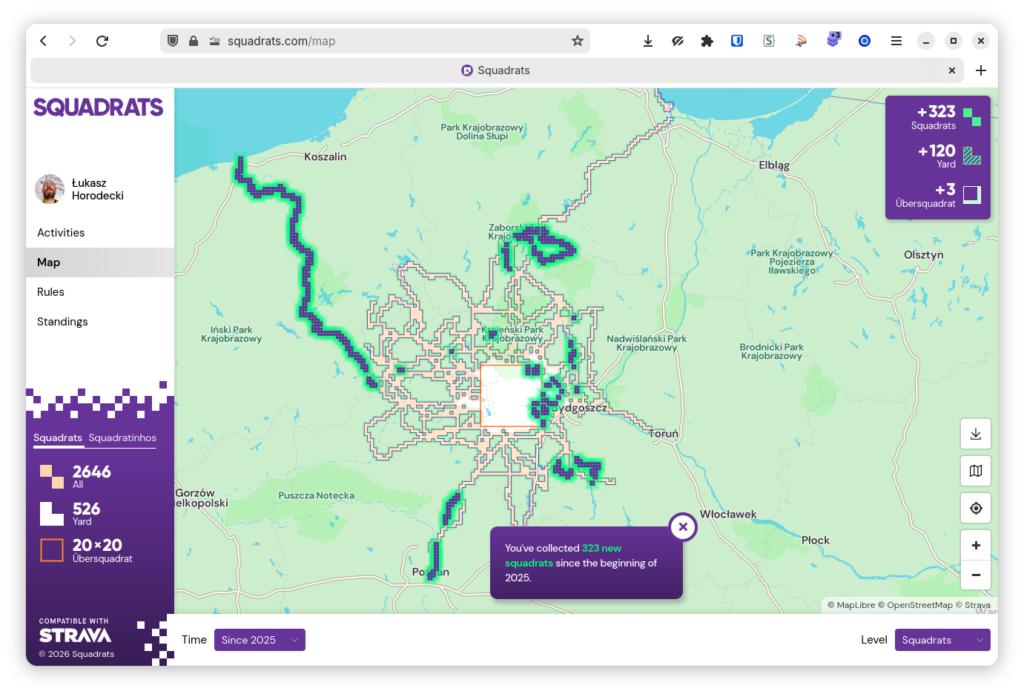Viewport: 1024px width, 694px height.
Task: Open the Time period dropdown
Action: tap(259, 639)
